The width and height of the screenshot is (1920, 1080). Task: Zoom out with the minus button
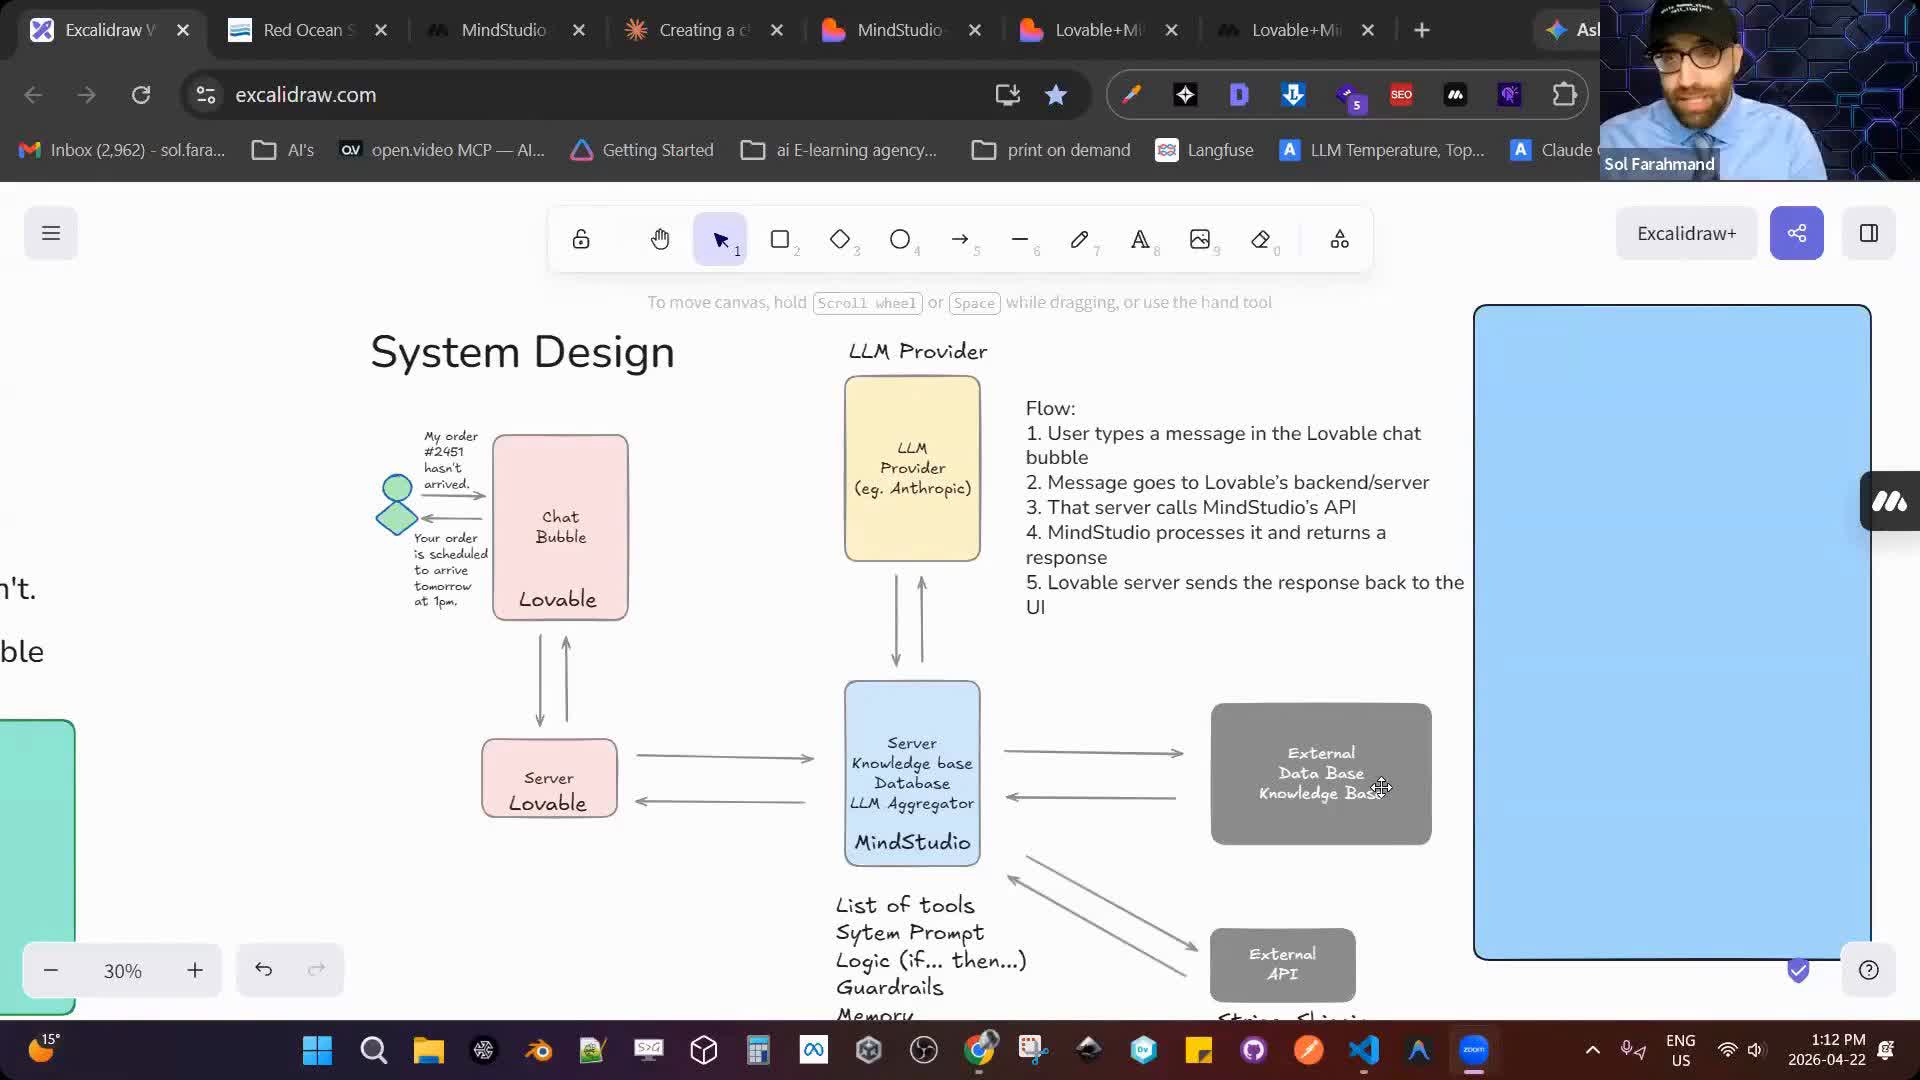[x=51, y=970]
